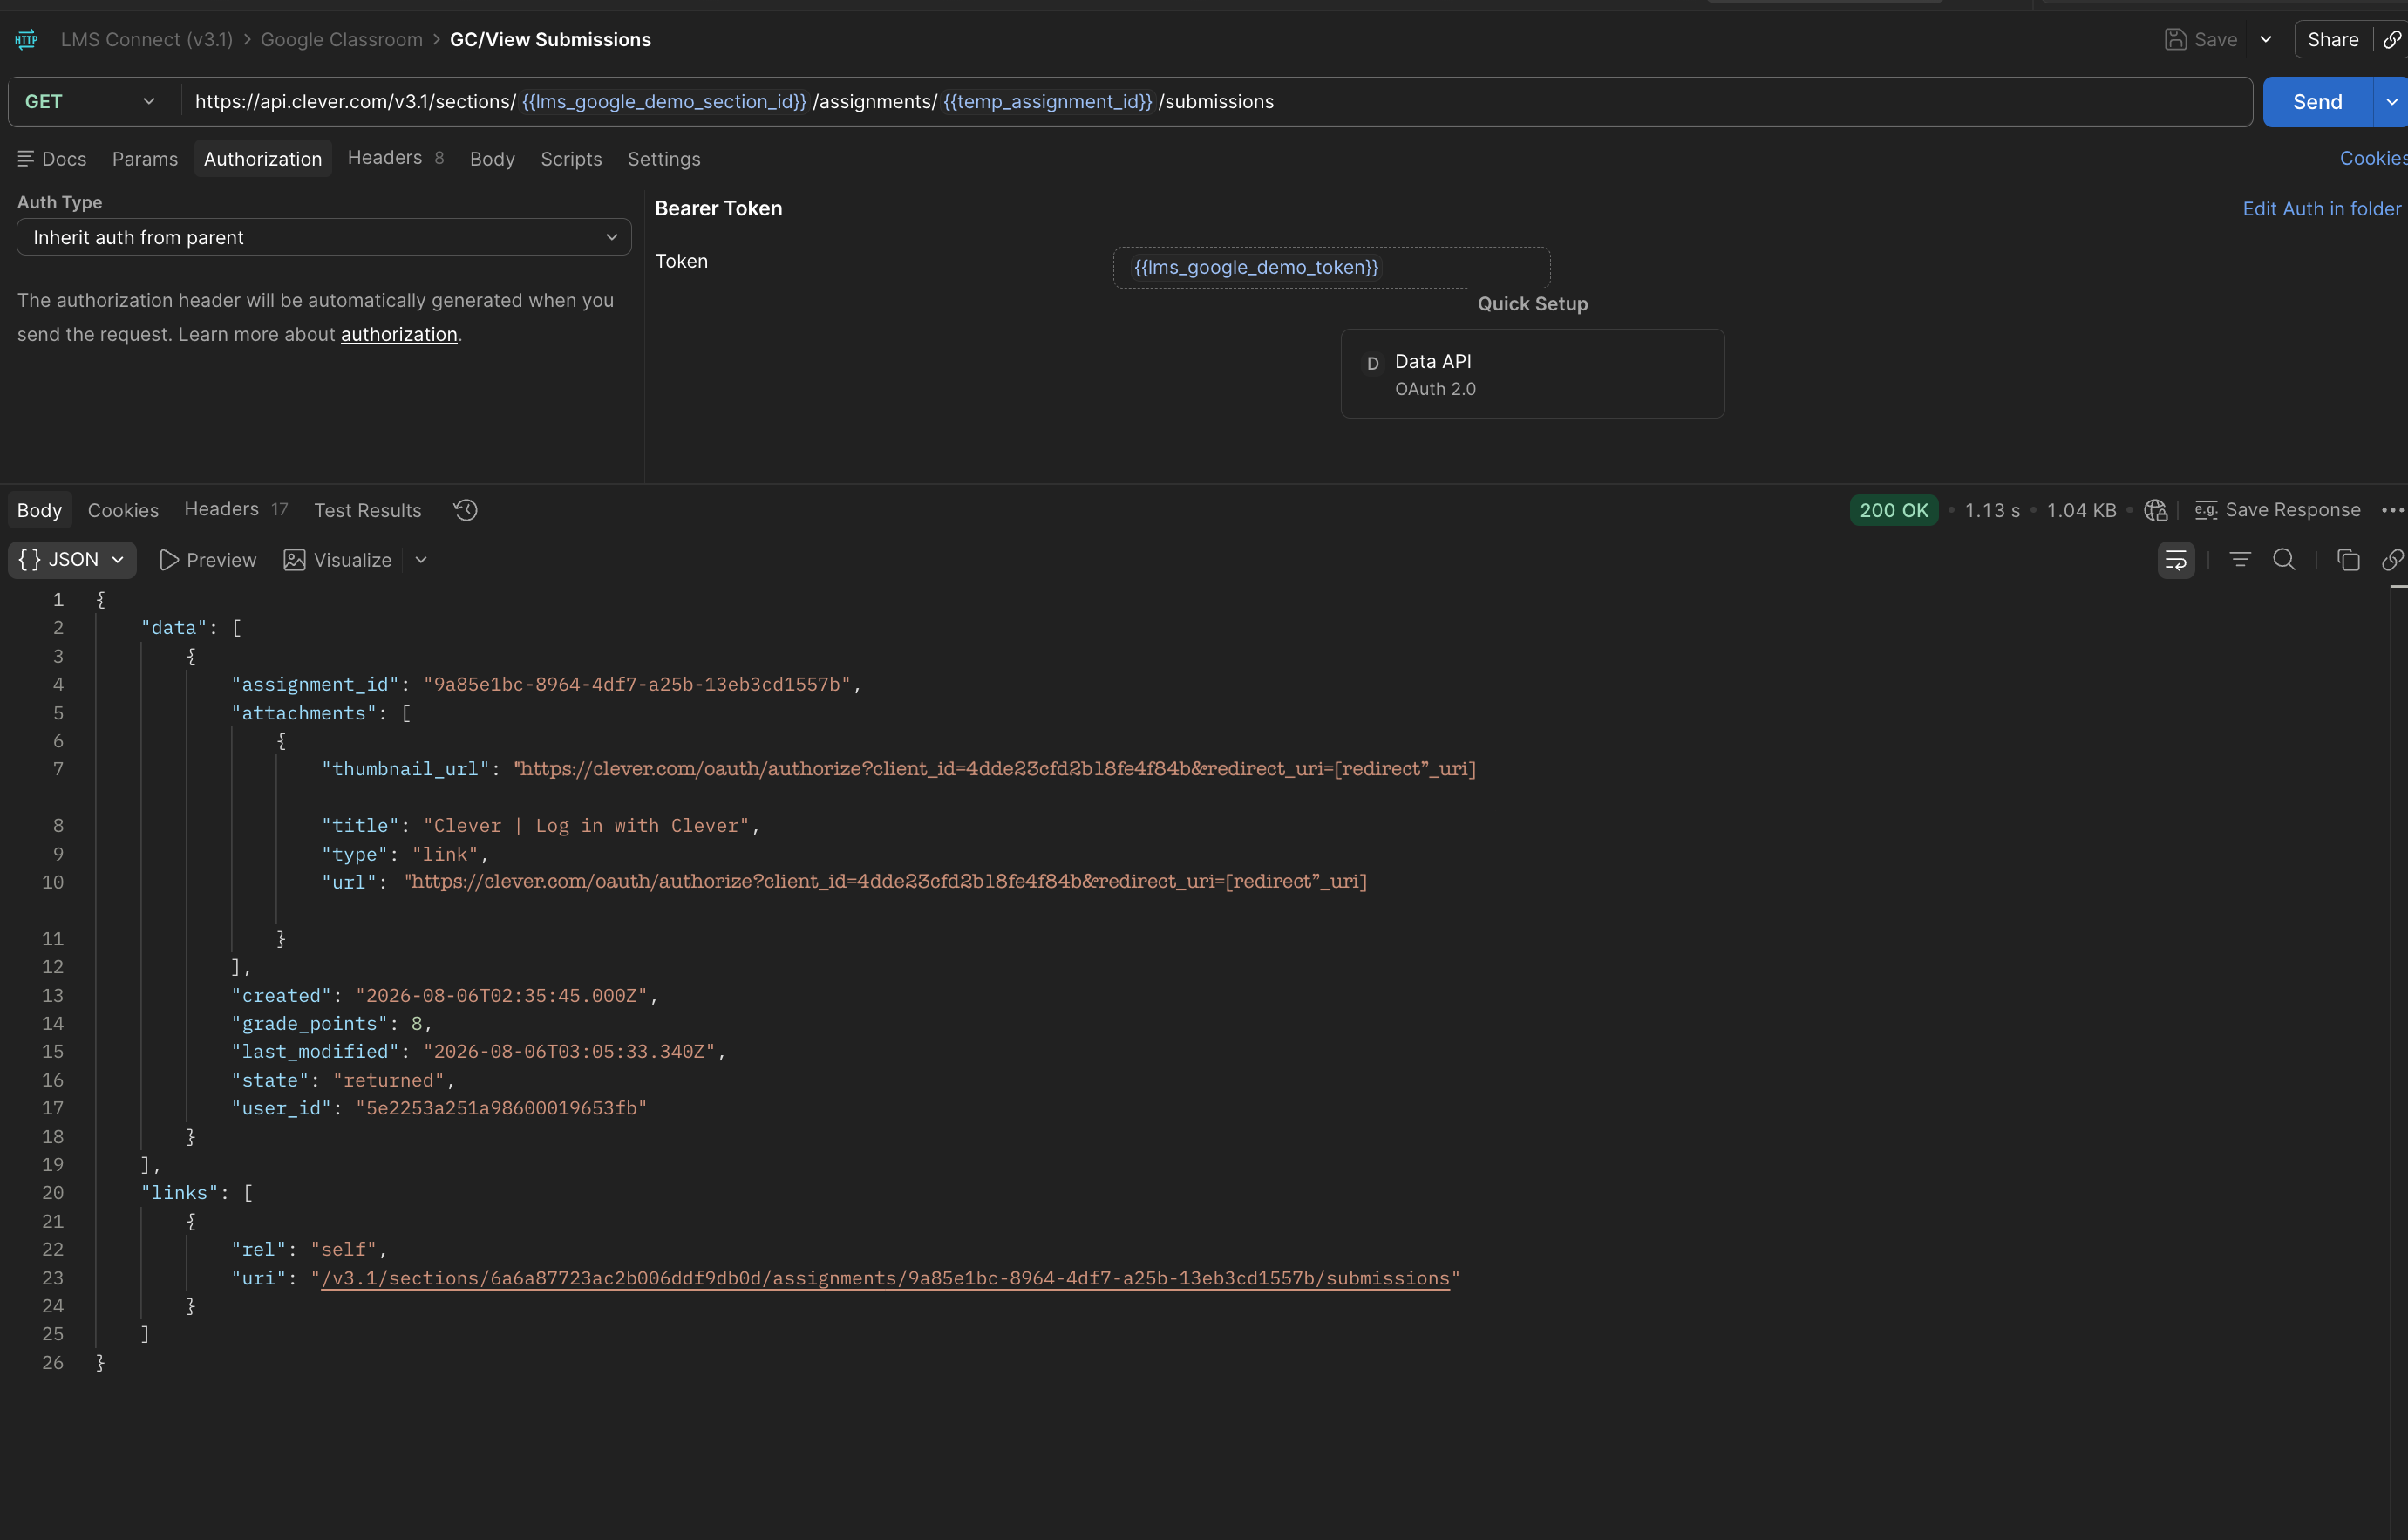
Task: Click the Share button
Action: pos(2333,39)
